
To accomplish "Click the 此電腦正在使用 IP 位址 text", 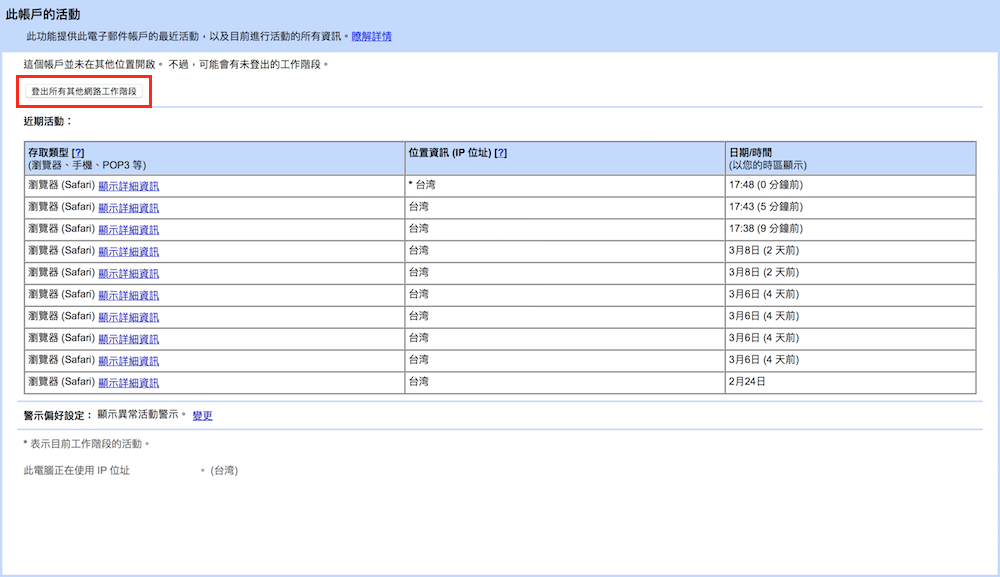I will (x=77, y=470).
